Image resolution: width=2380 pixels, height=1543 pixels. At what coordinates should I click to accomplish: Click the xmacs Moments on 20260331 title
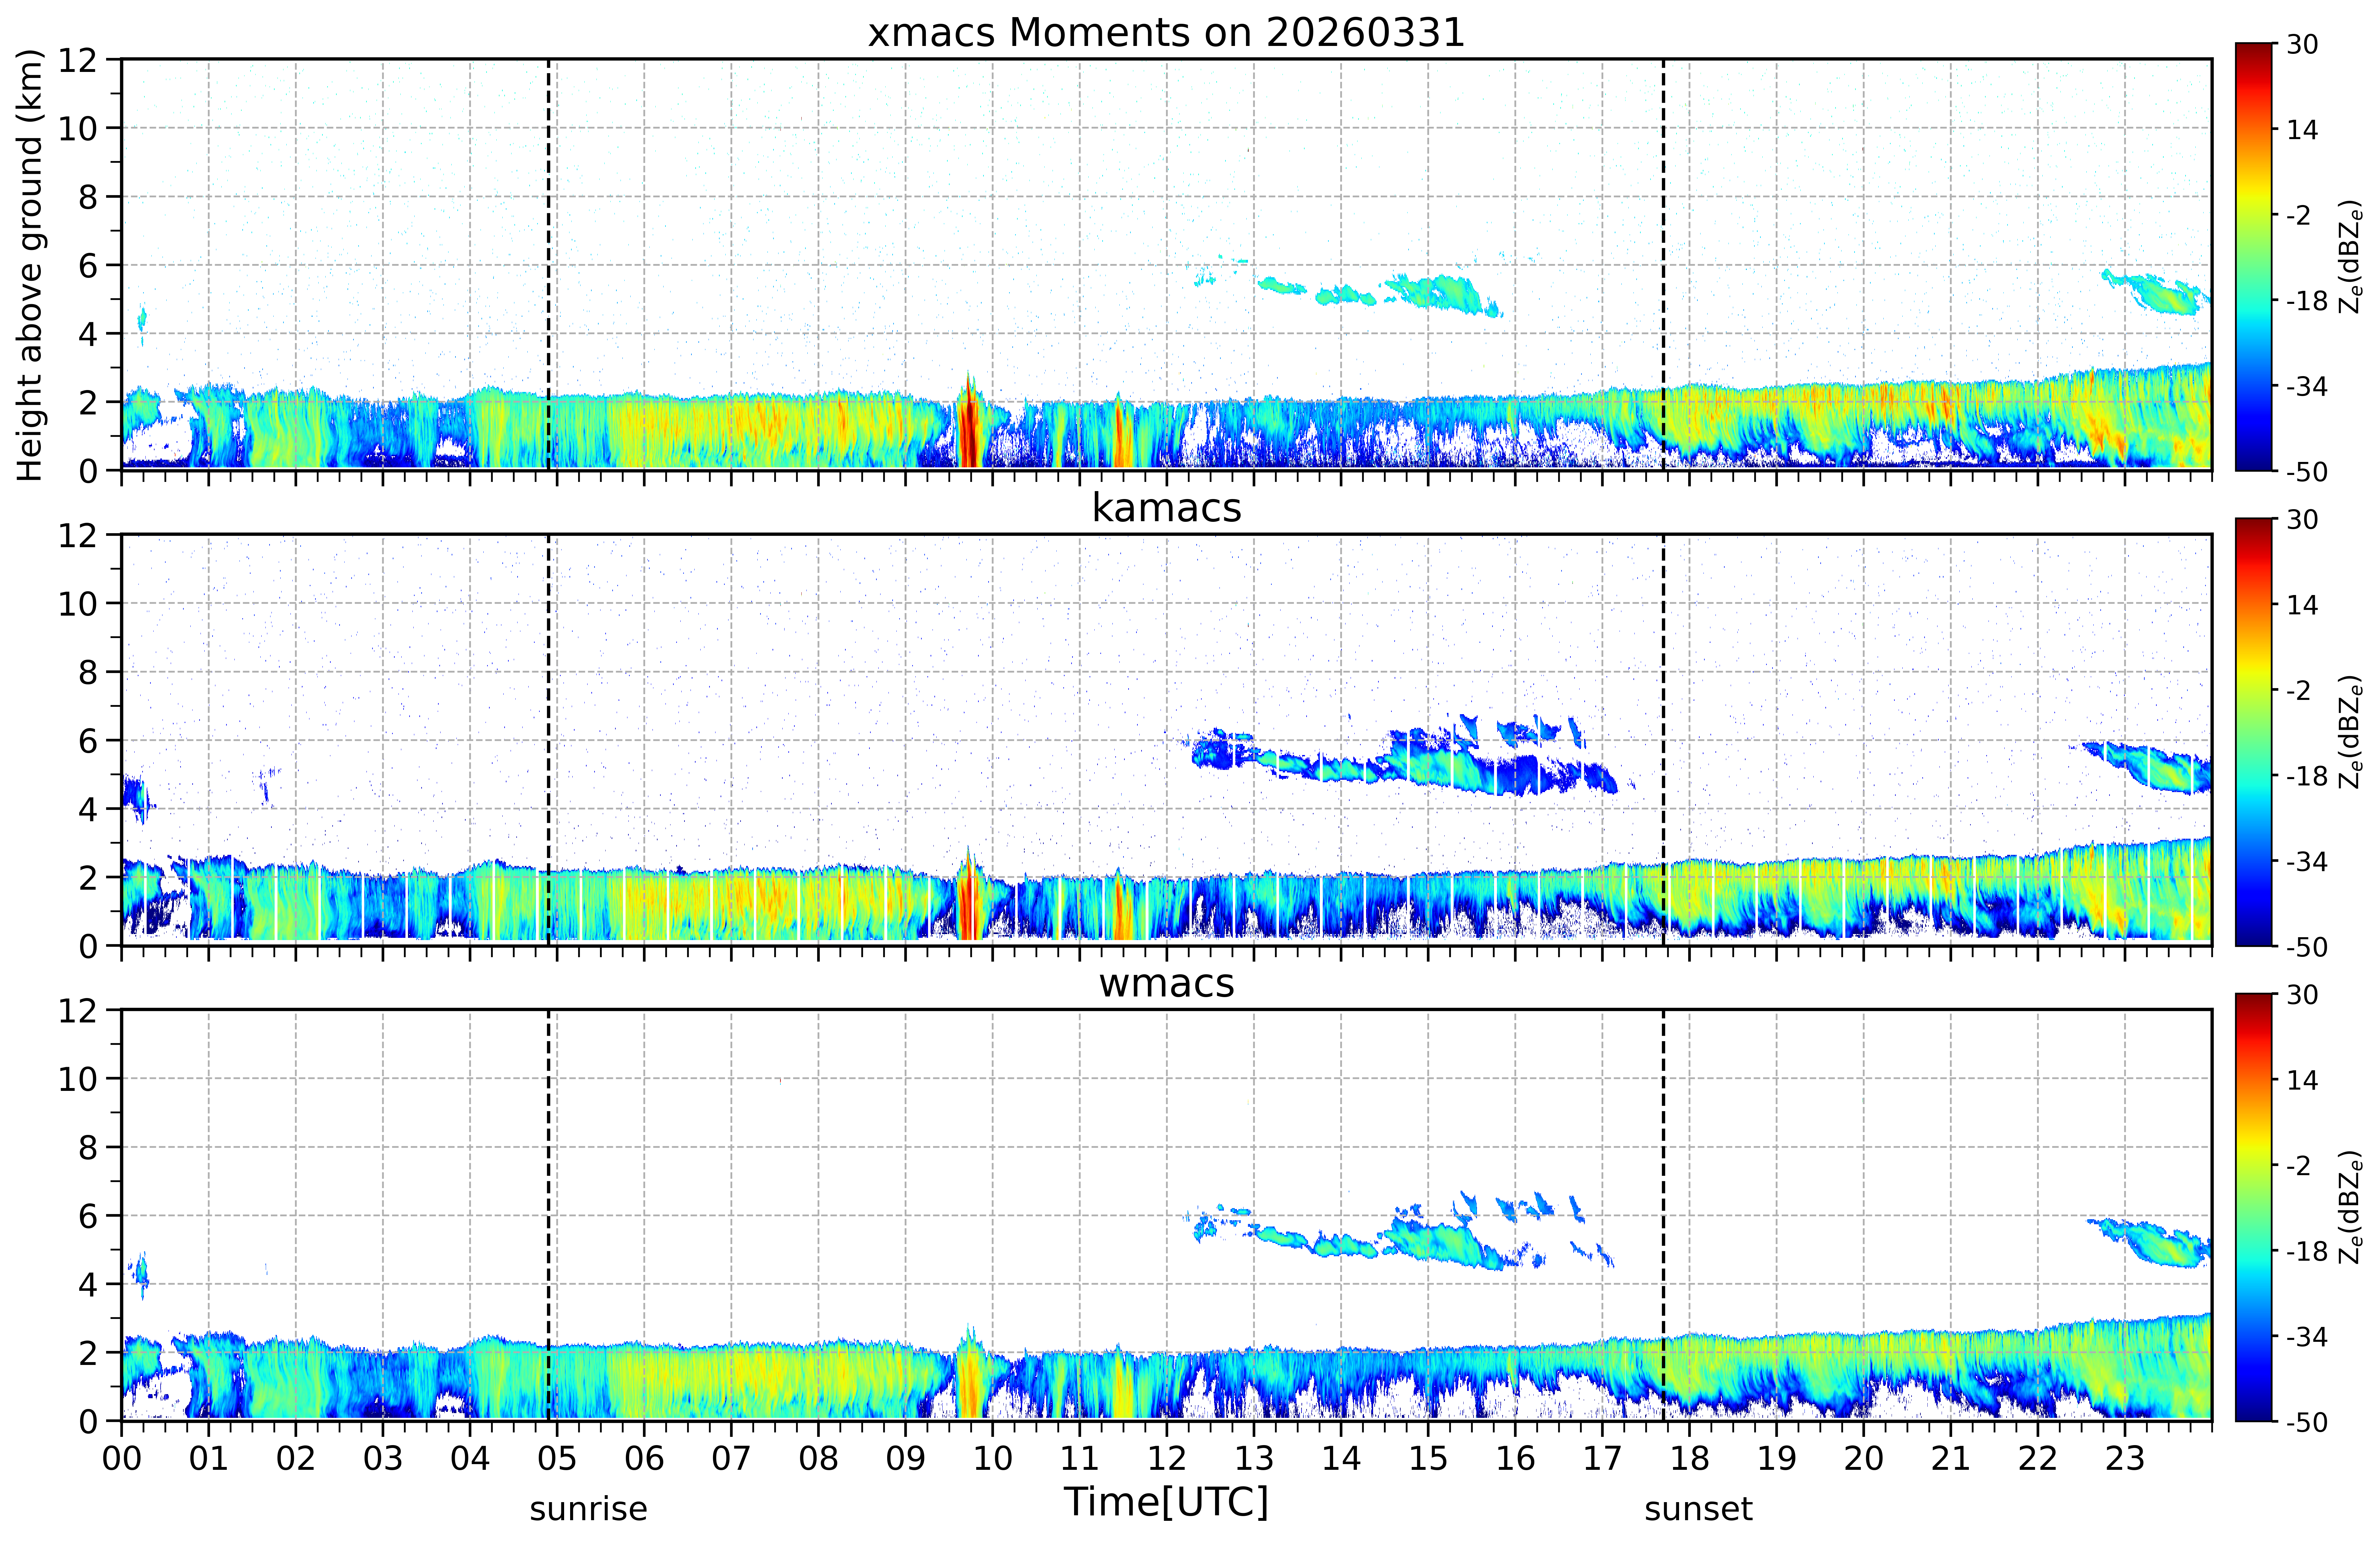(x=1166, y=33)
